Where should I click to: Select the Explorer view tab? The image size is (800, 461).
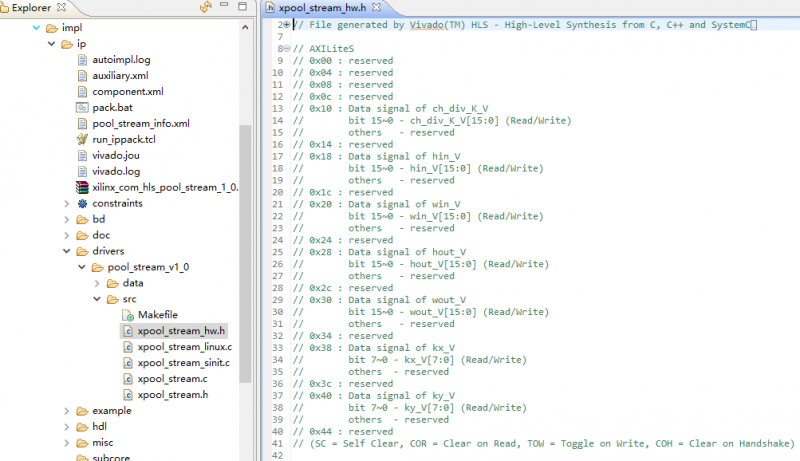point(30,8)
